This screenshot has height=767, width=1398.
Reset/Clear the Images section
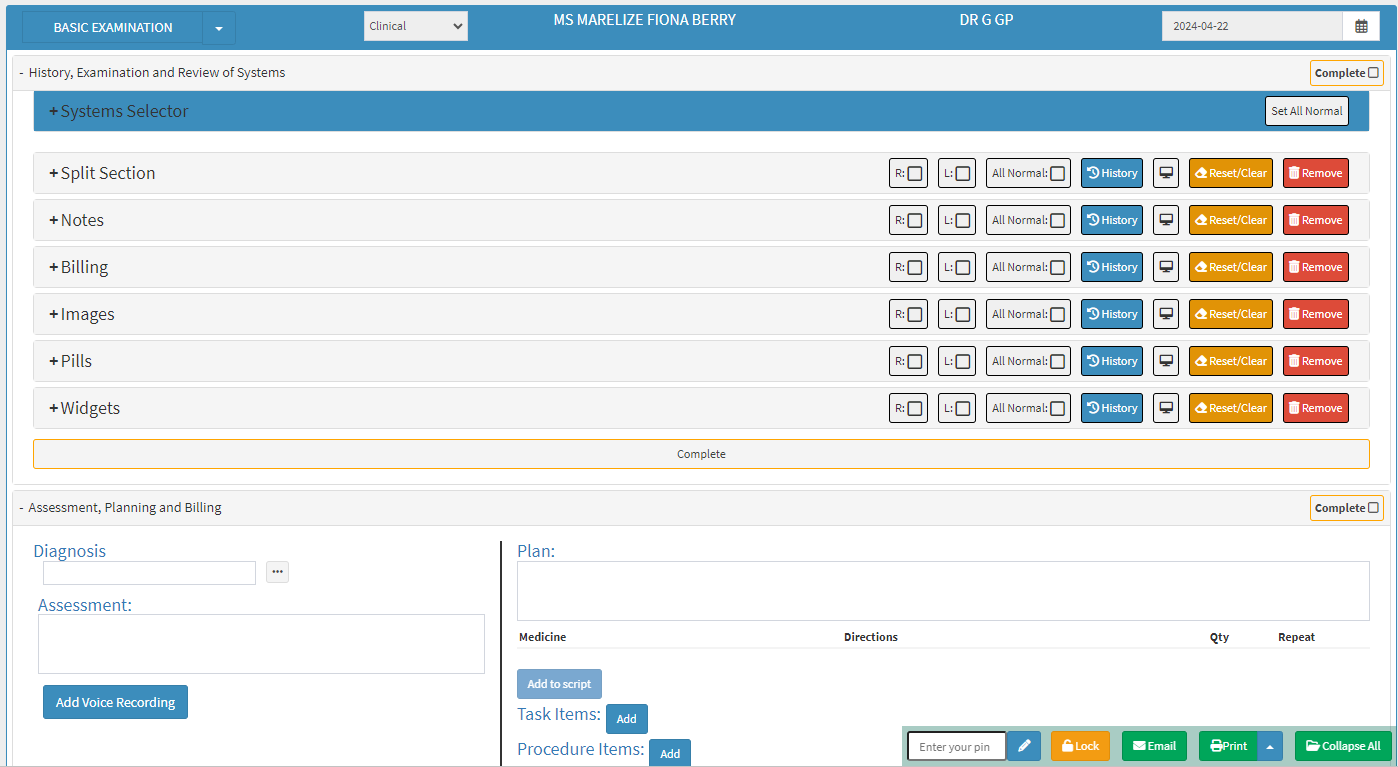coord(1230,314)
